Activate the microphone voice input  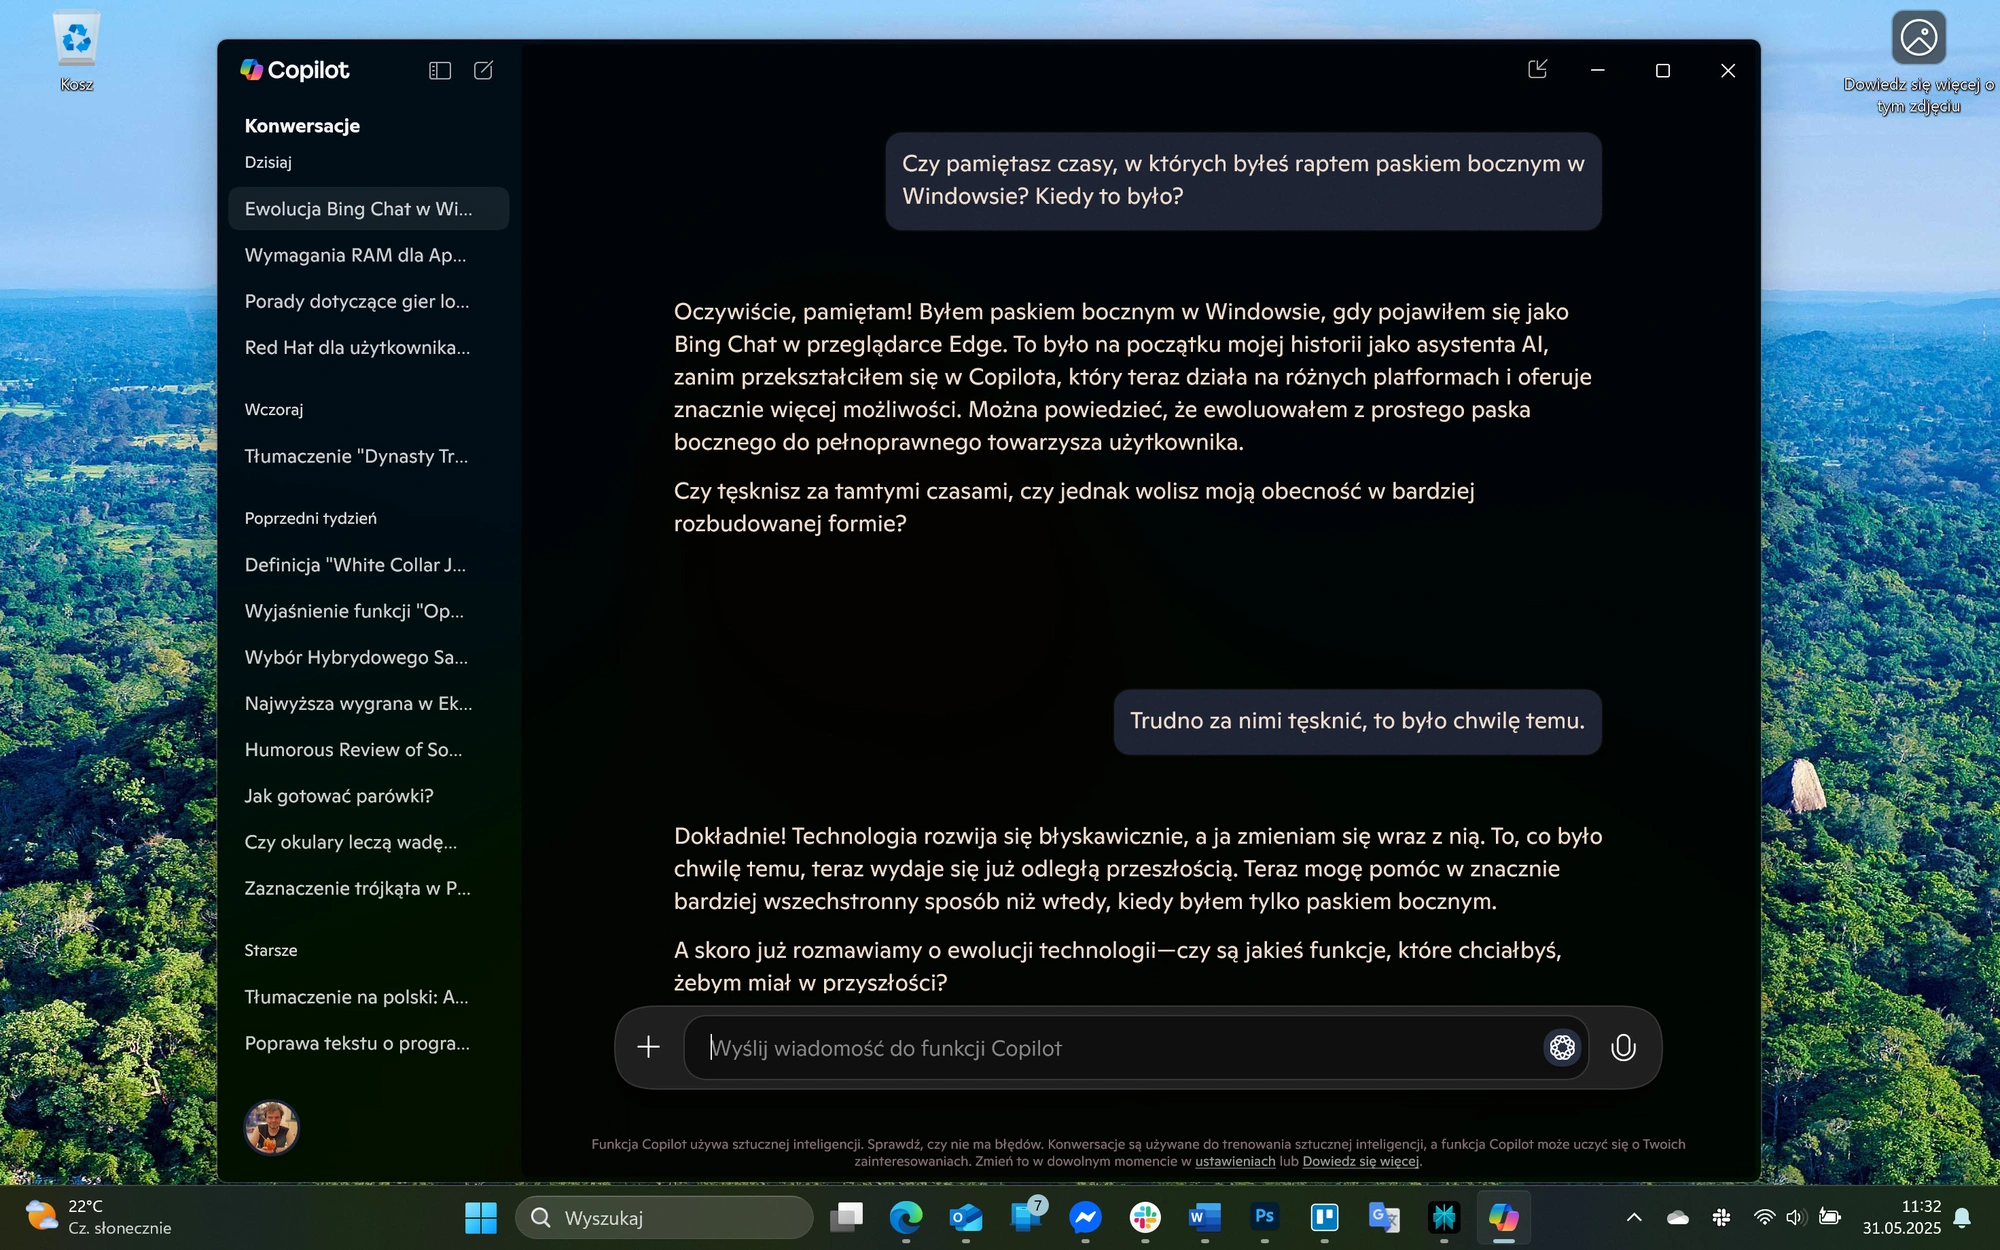[1623, 1047]
